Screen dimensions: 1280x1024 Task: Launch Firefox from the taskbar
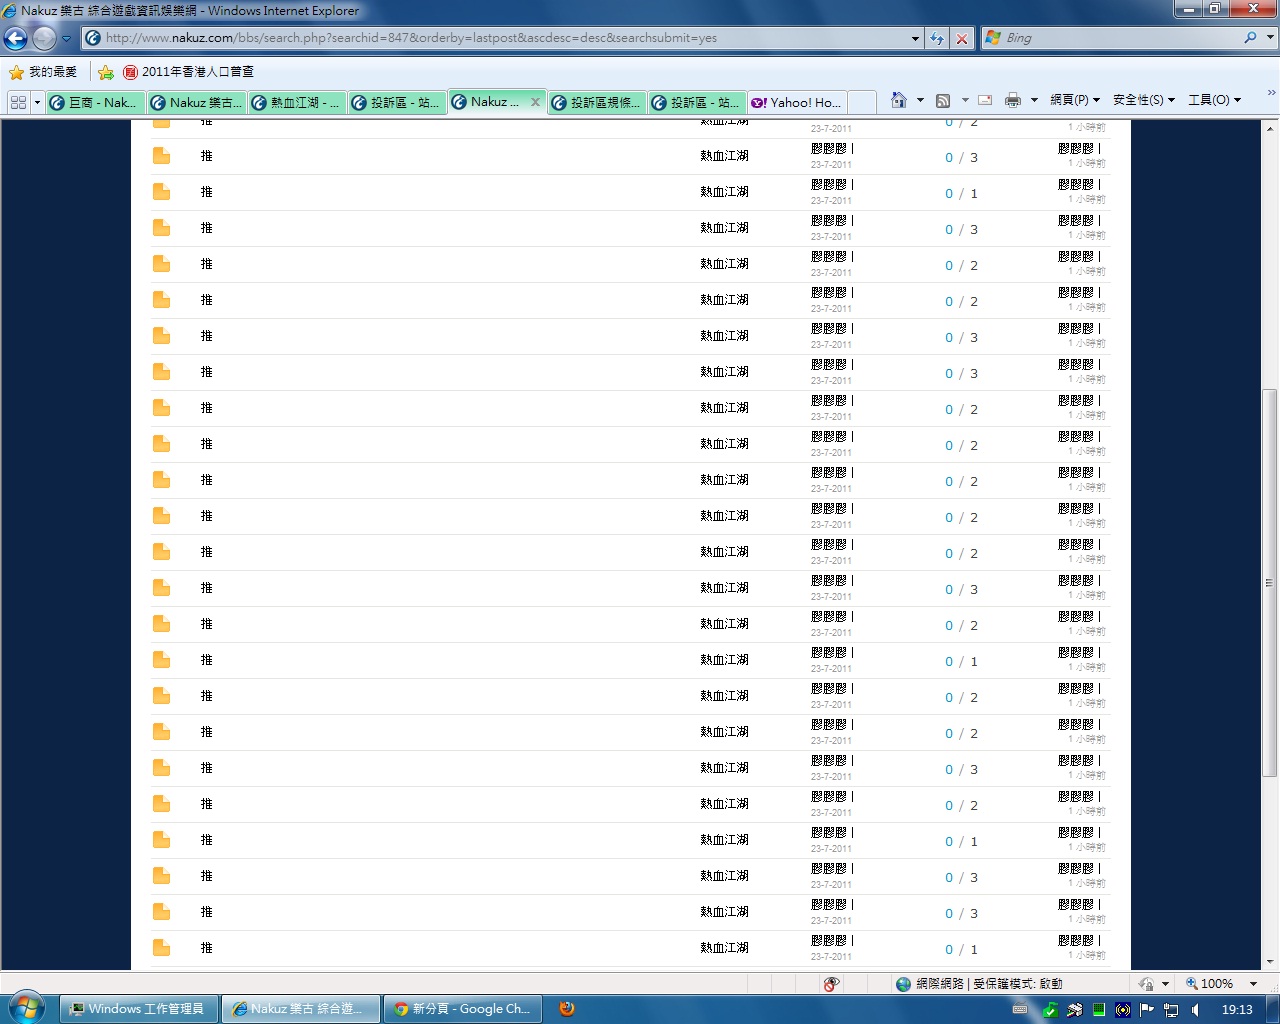tap(567, 1009)
